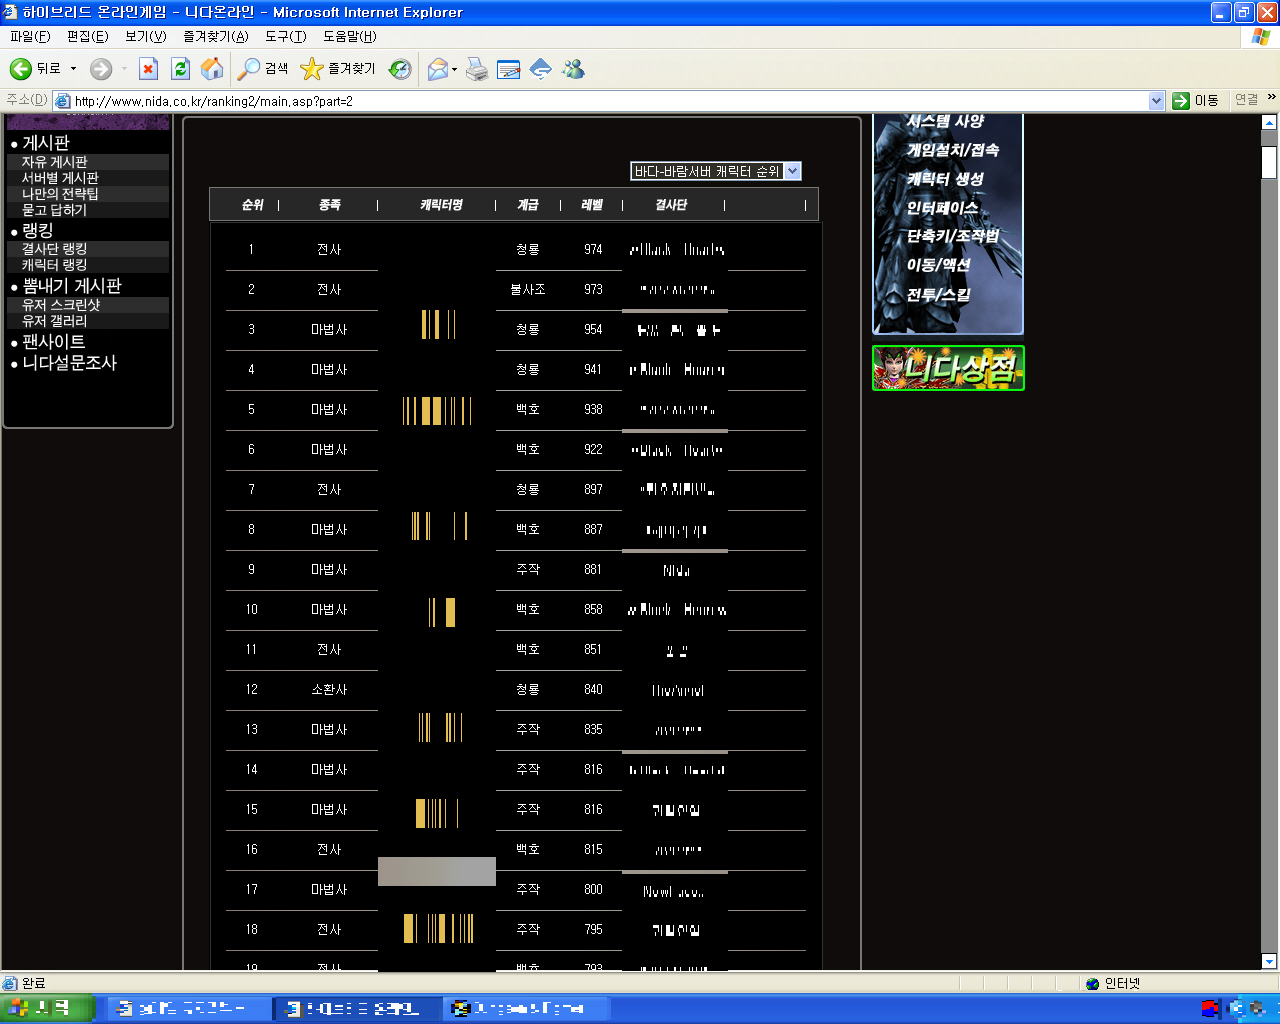
Task: Click the 니다상점 shop banner
Action: pyautogui.click(x=948, y=368)
